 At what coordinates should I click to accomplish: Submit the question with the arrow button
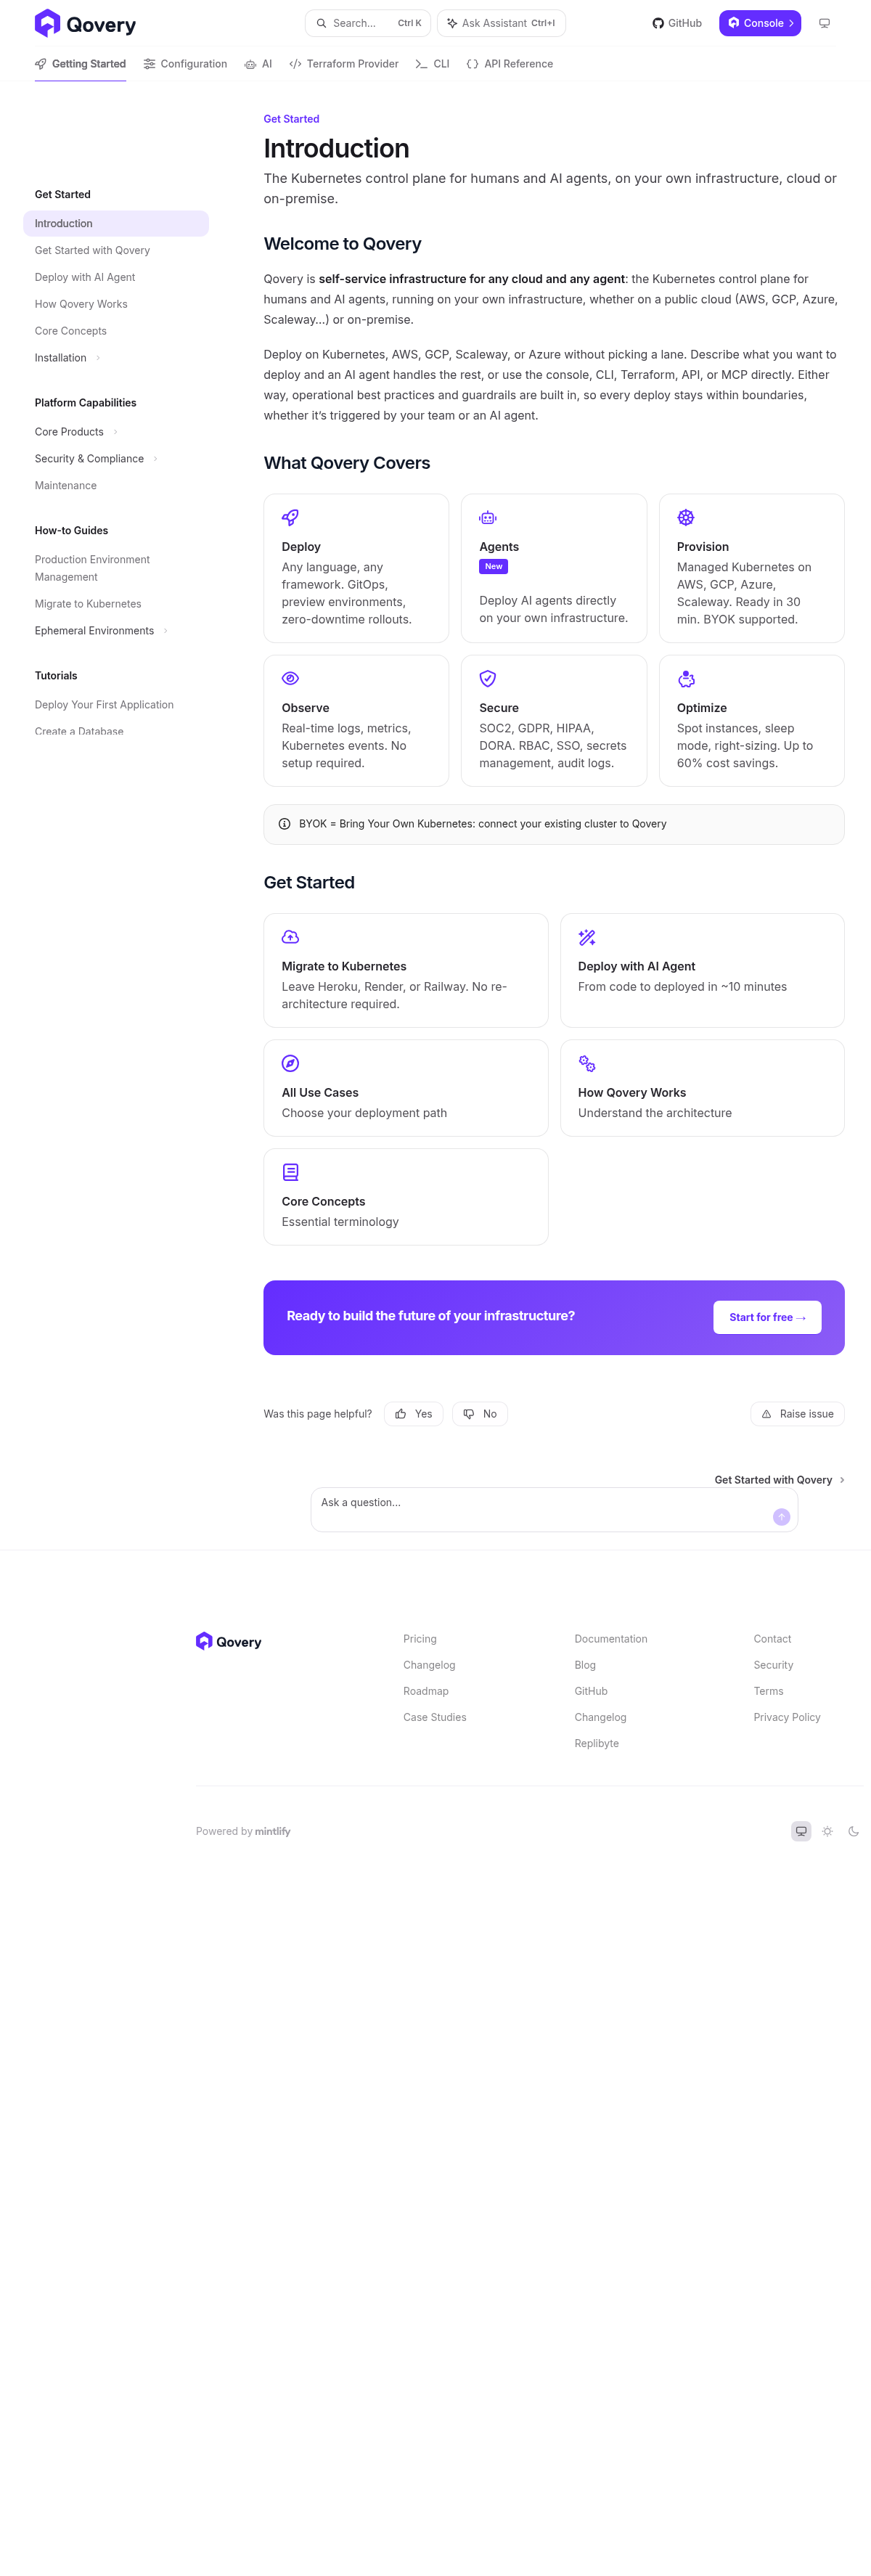pyautogui.click(x=781, y=1517)
